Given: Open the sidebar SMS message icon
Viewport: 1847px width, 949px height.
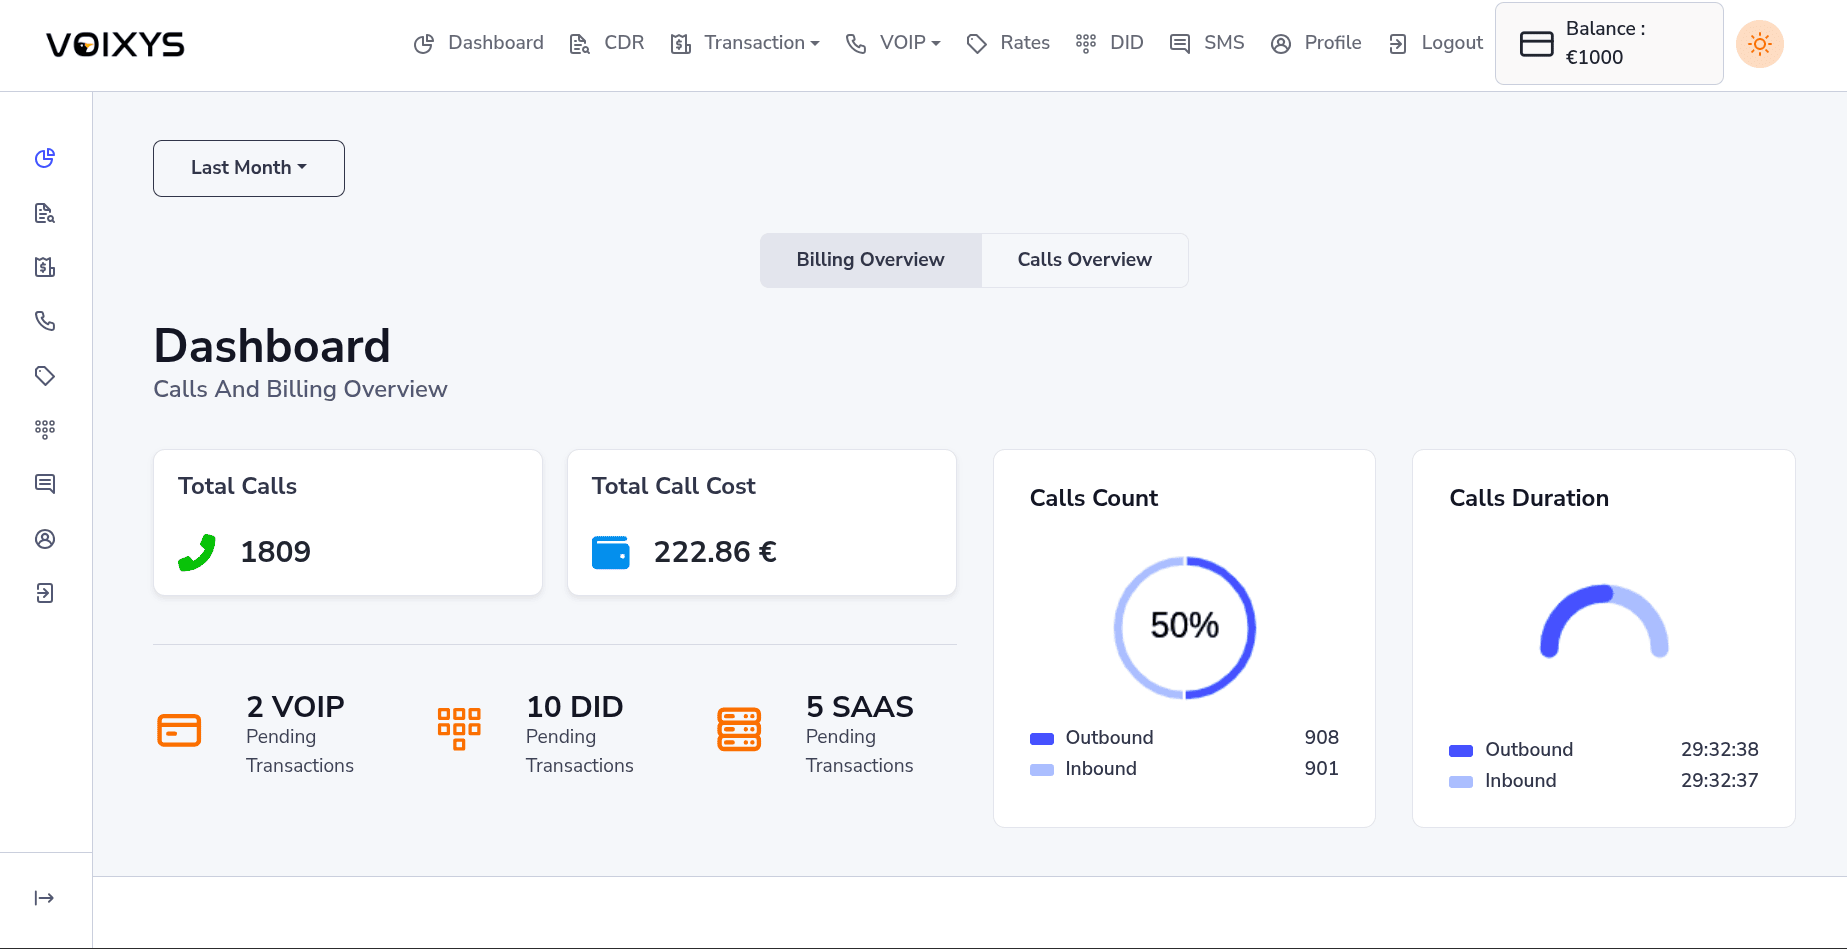Looking at the screenshot, I should [45, 484].
